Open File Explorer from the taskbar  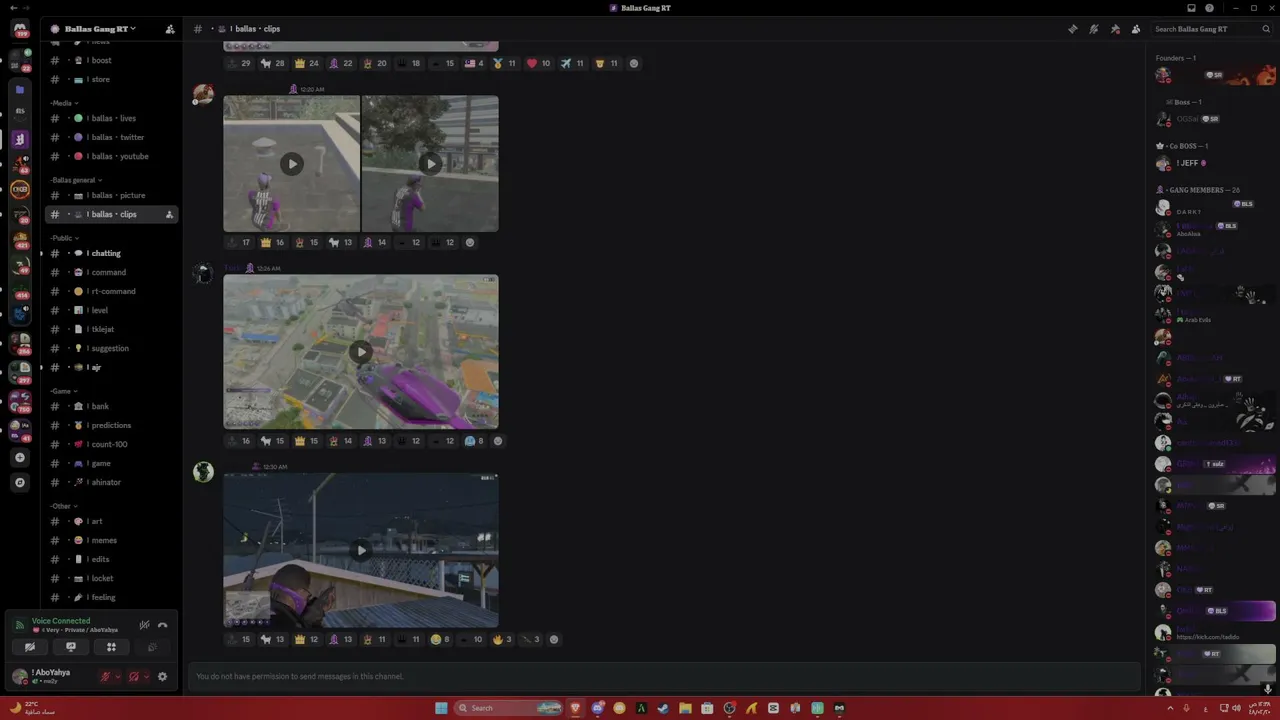pyautogui.click(x=685, y=708)
